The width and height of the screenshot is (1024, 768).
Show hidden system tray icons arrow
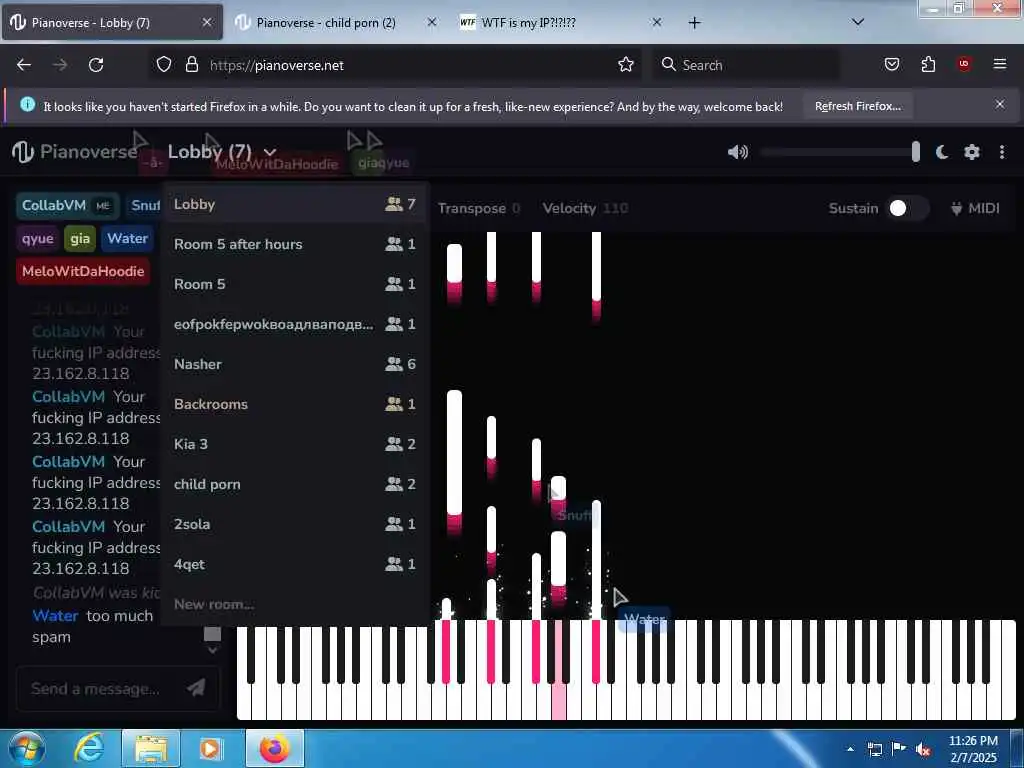click(850, 749)
